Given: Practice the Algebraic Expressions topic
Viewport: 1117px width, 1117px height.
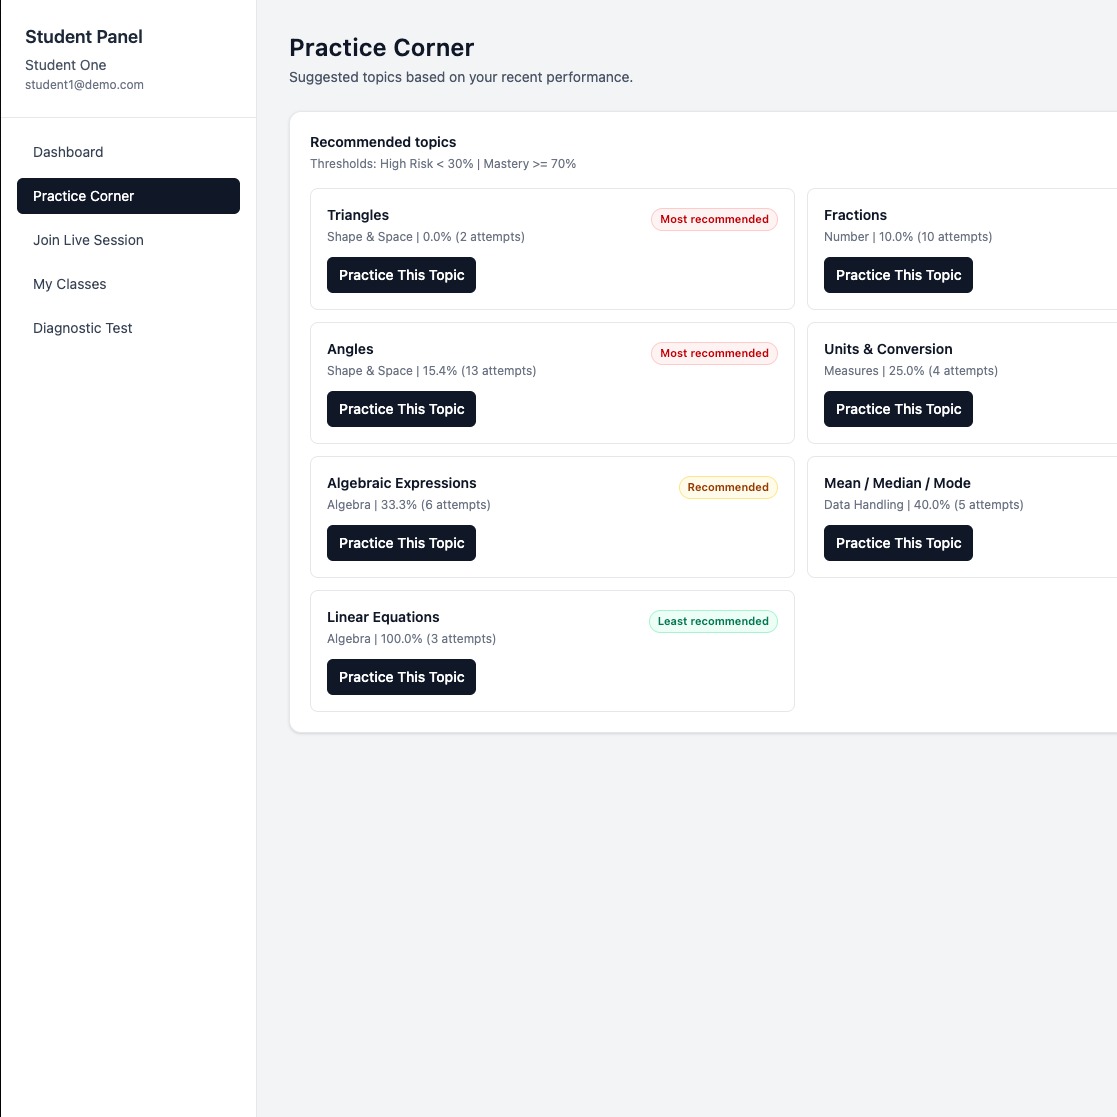Looking at the screenshot, I should point(401,543).
